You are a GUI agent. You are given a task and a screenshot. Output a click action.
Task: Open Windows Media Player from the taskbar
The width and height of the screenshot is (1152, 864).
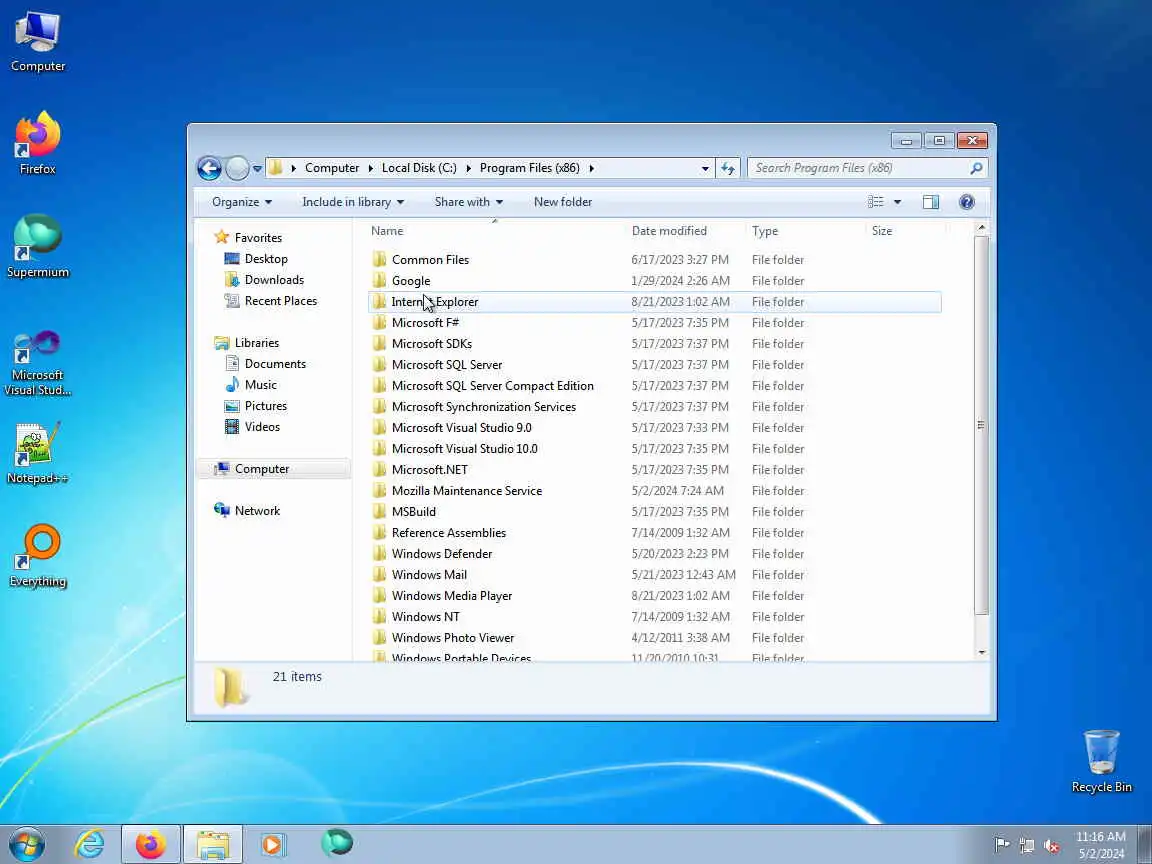pos(272,844)
